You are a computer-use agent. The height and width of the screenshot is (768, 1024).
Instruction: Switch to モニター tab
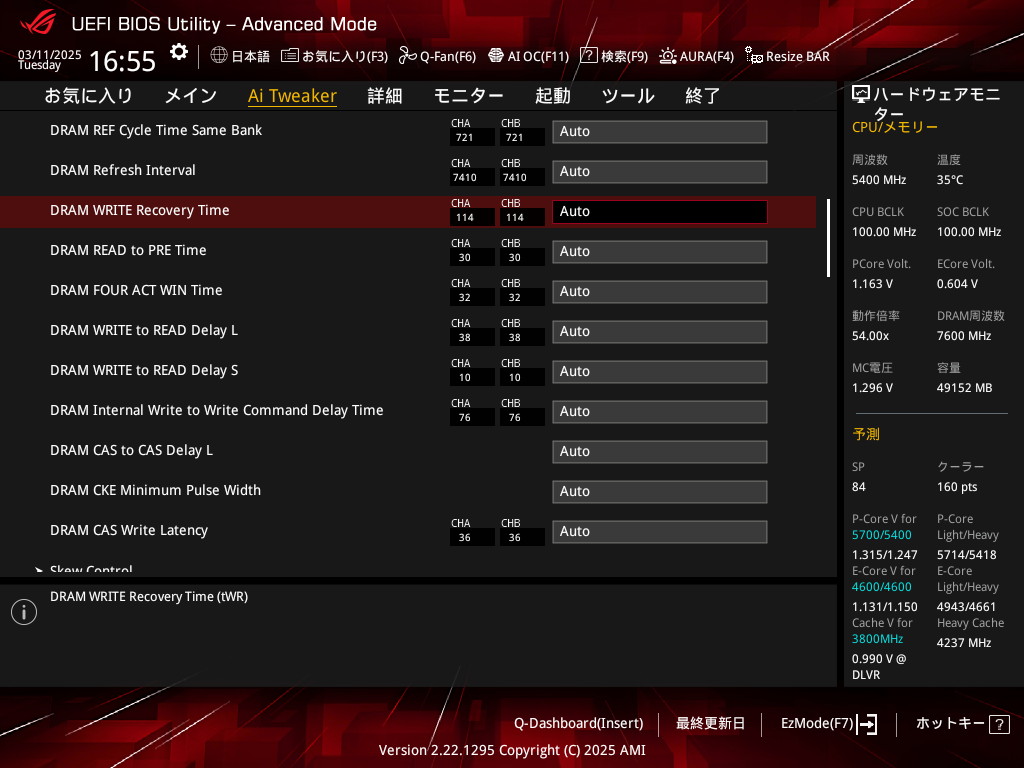coord(468,96)
